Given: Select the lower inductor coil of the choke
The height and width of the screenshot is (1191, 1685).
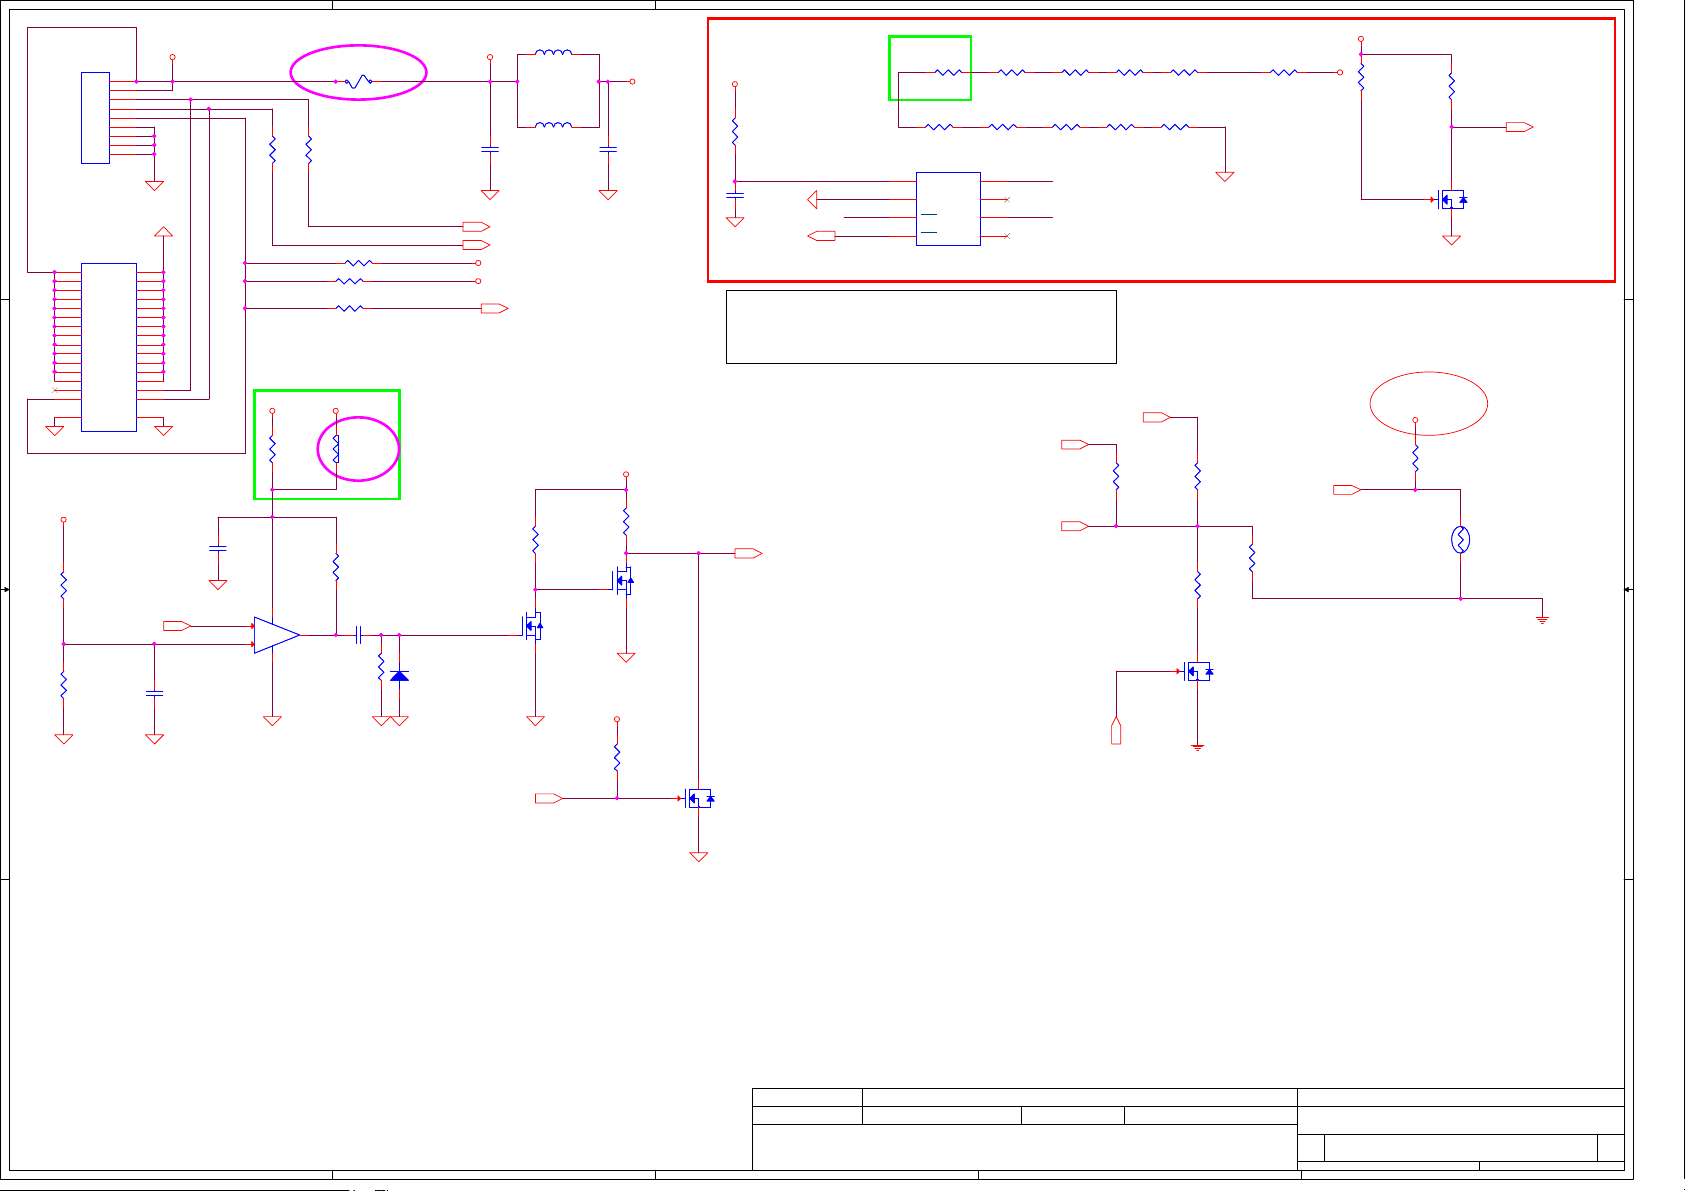Looking at the screenshot, I should pyautogui.click(x=554, y=125).
